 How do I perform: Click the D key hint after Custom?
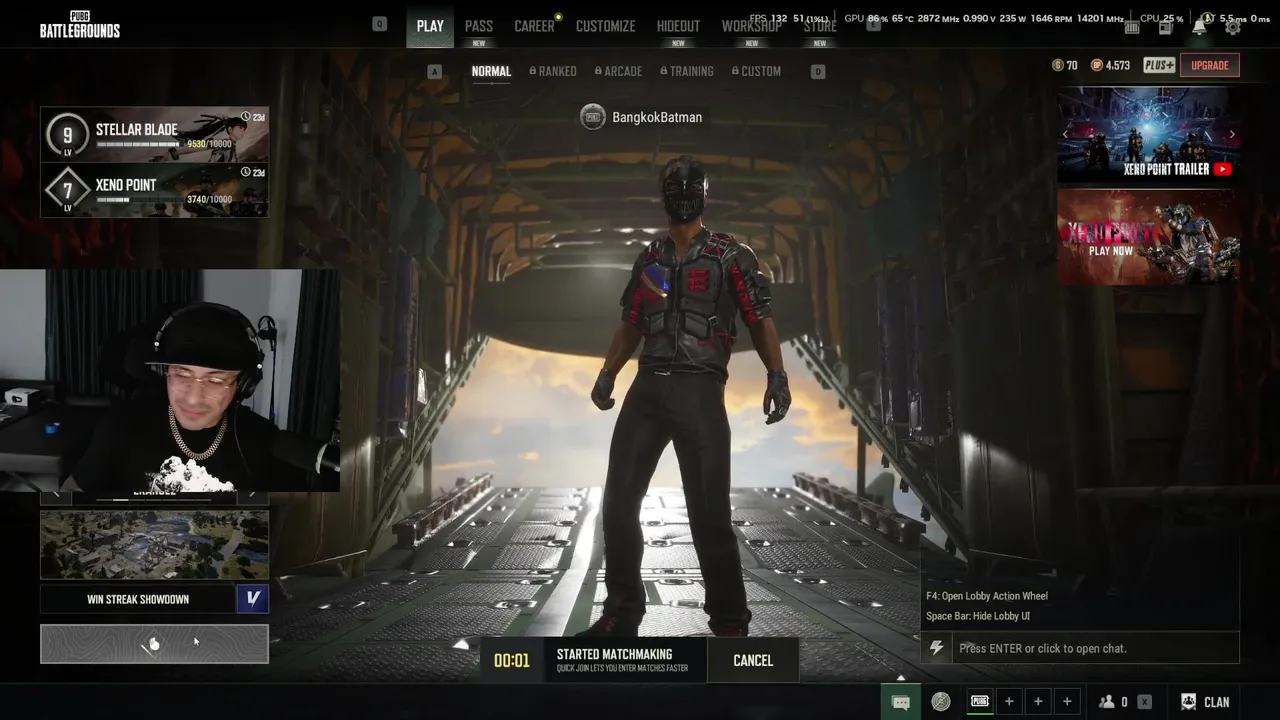818,71
